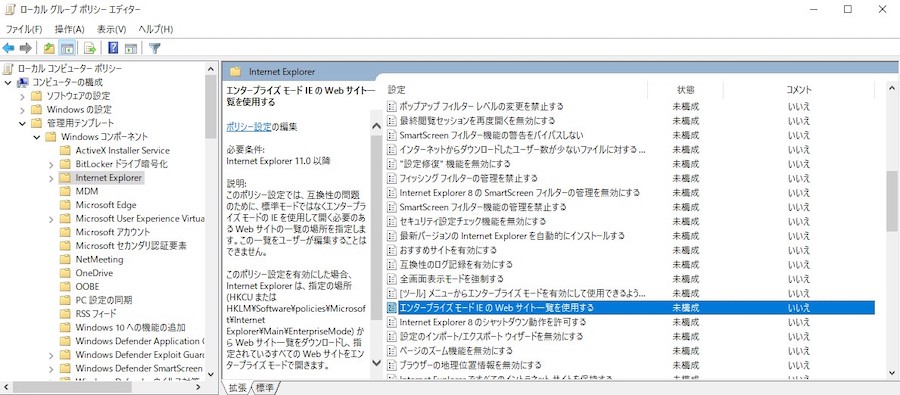Click the Filter funnel toolbar icon
Image resolution: width=900 pixels, height=395 pixels.
[154, 48]
